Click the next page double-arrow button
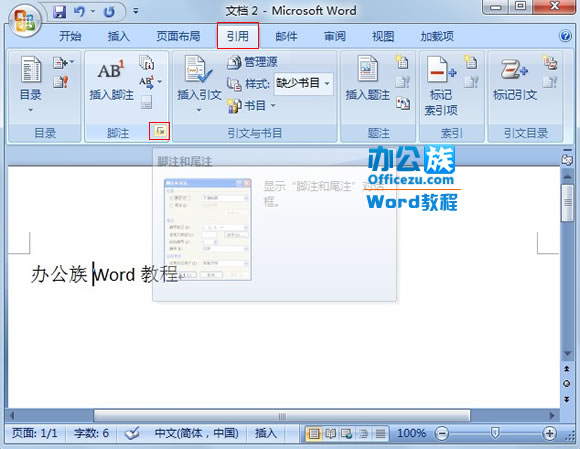 (x=567, y=399)
